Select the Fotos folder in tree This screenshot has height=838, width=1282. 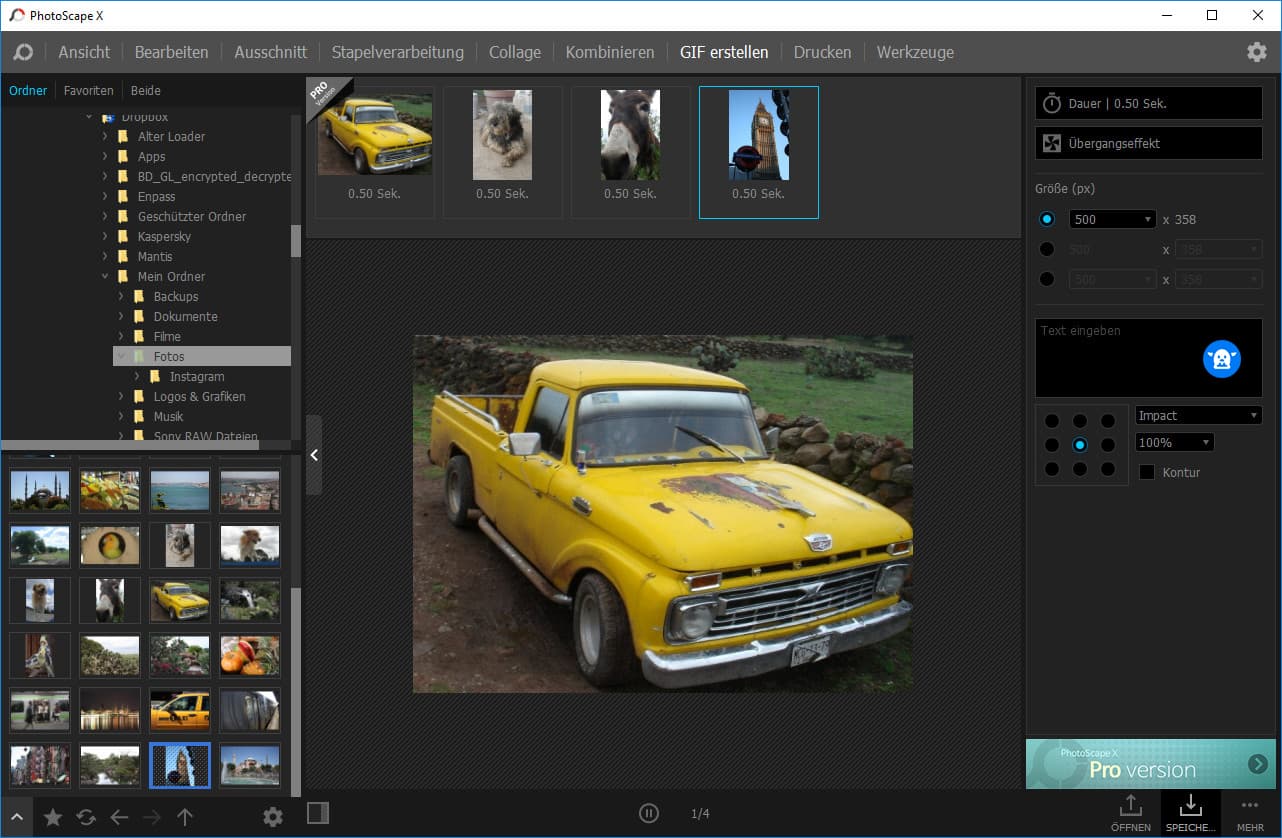[x=169, y=356]
